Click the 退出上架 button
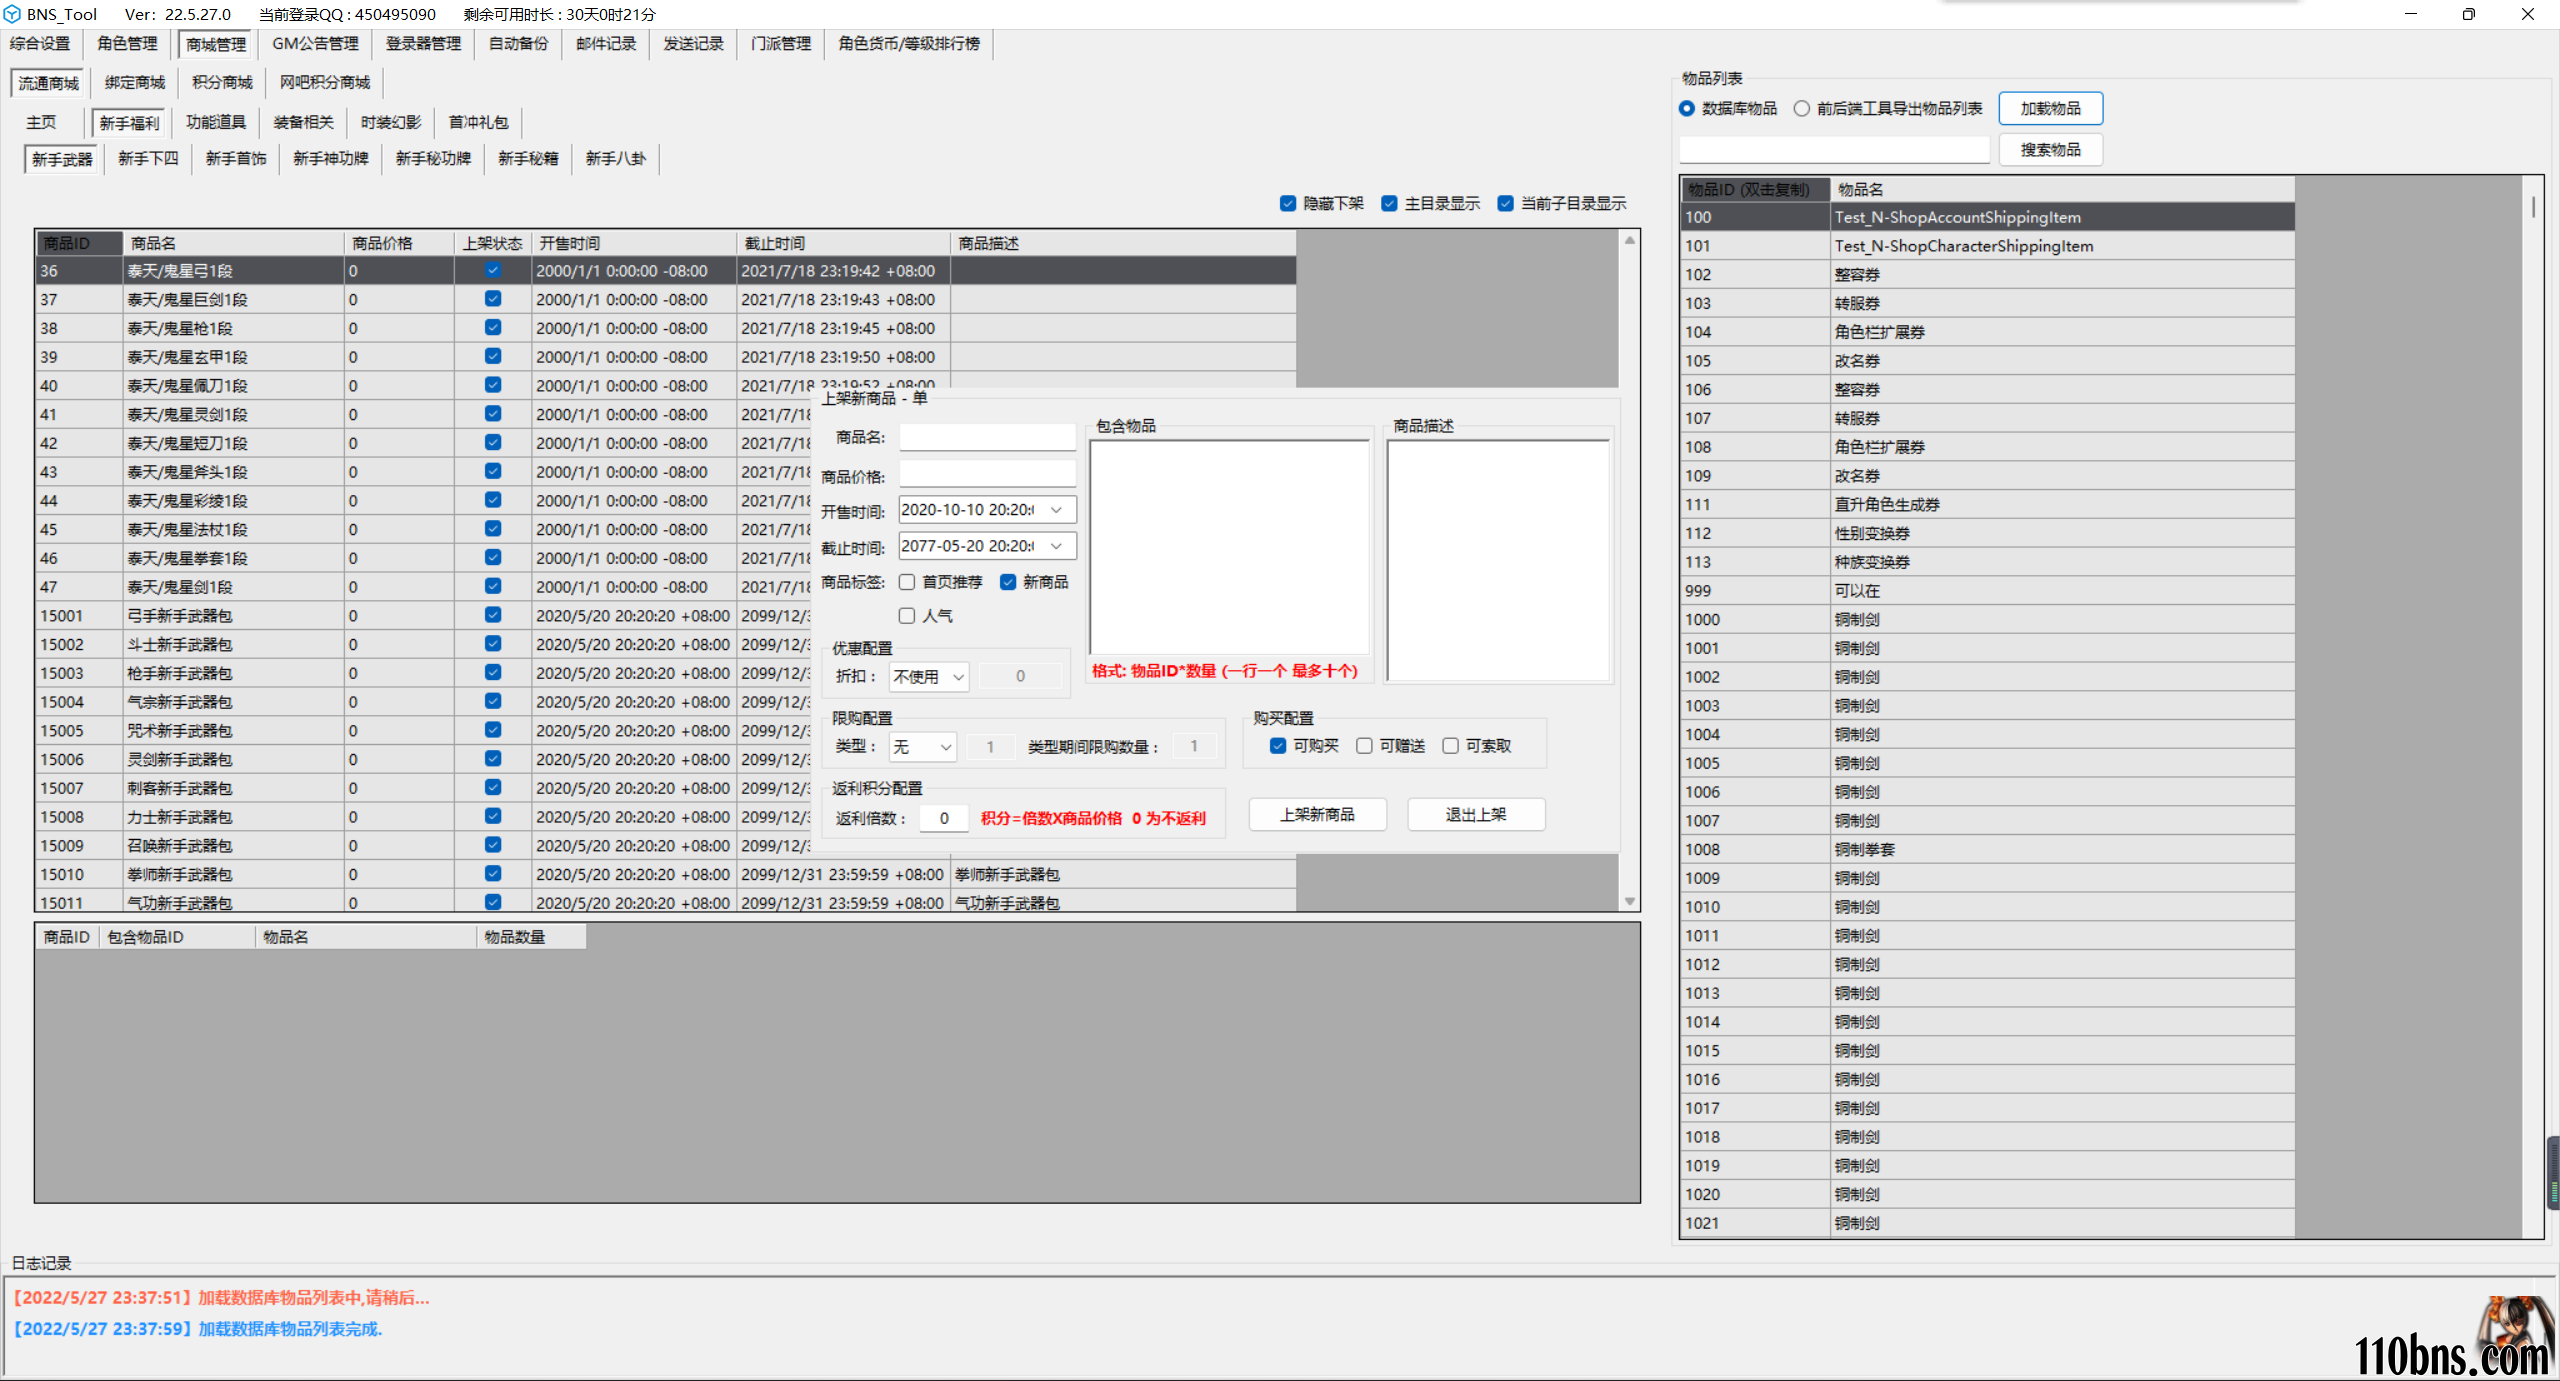Screen dimensions: 2560x1381 (1476, 815)
